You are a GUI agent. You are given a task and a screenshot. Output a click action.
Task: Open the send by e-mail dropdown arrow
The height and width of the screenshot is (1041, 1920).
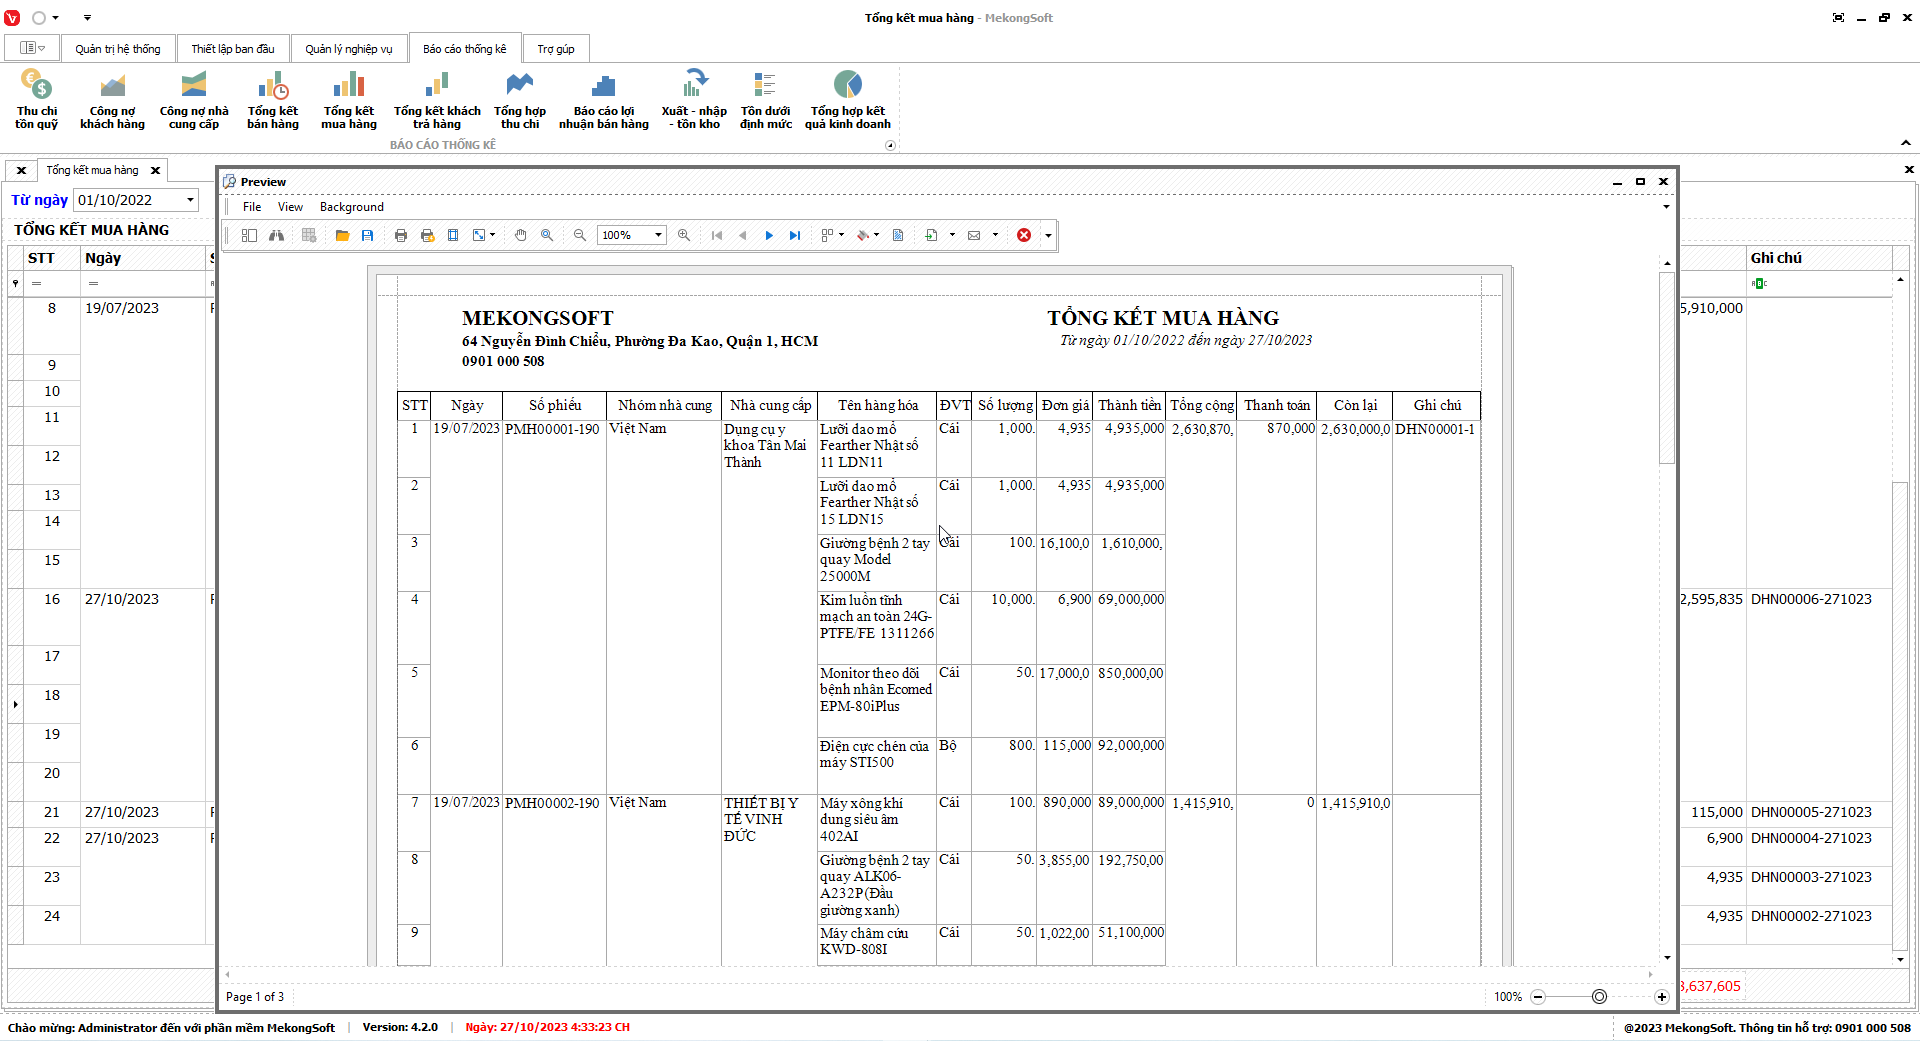tap(995, 235)
